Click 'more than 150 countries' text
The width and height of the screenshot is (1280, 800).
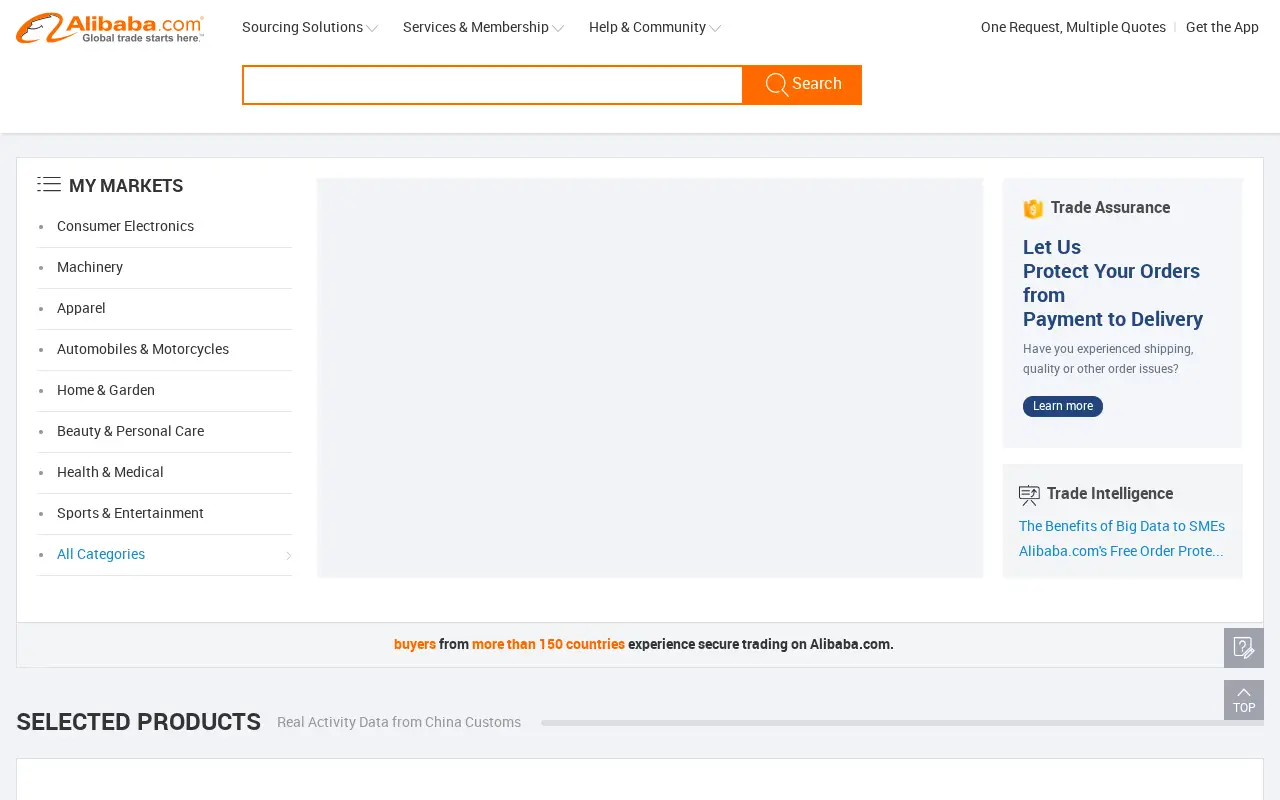click(548, 644)
